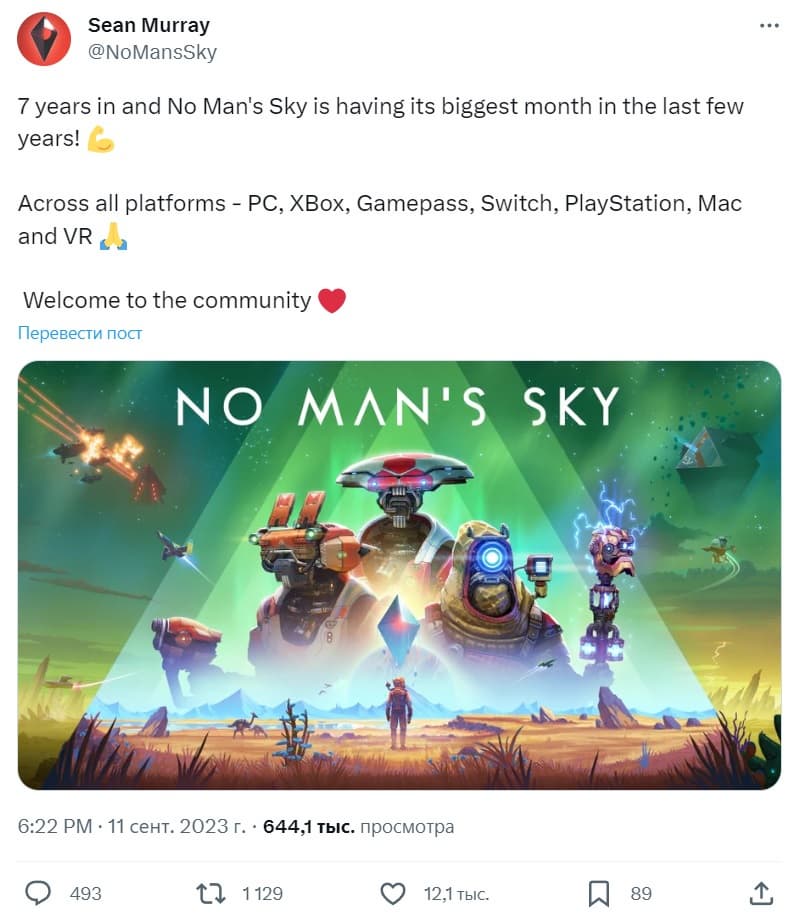Click the 644,1 тыс. просмотра views count
Image resolution: width=798 pixels, height=923 pixels.
pyautogui.click(x=358, y=826)
